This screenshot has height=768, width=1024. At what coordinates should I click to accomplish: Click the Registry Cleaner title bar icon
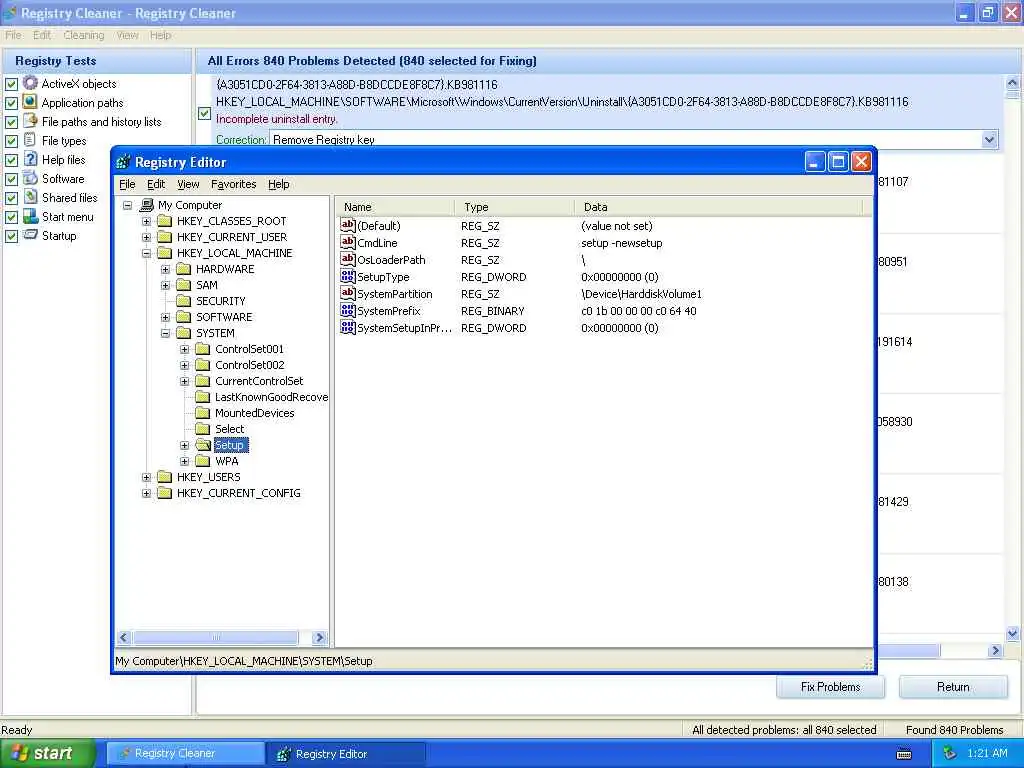[10, 13]
